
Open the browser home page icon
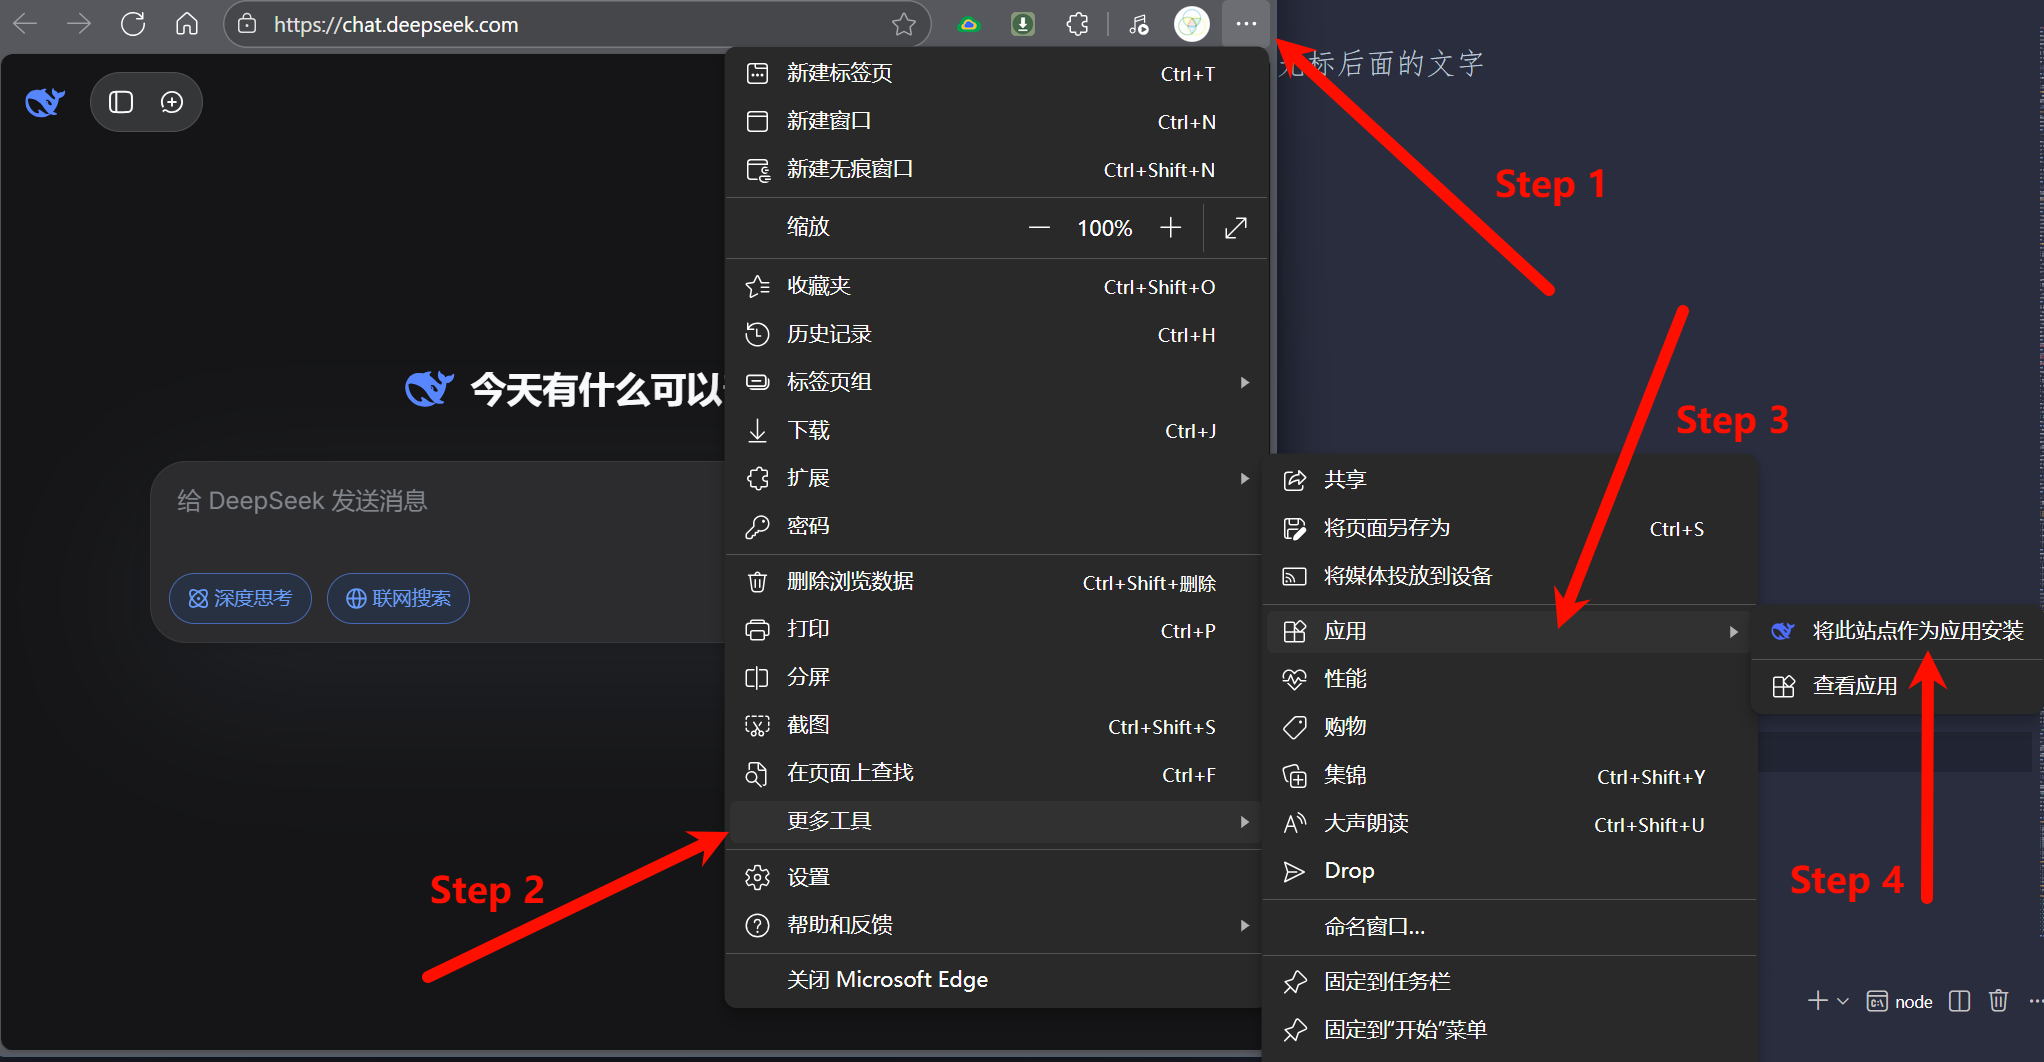coord(187,24)
